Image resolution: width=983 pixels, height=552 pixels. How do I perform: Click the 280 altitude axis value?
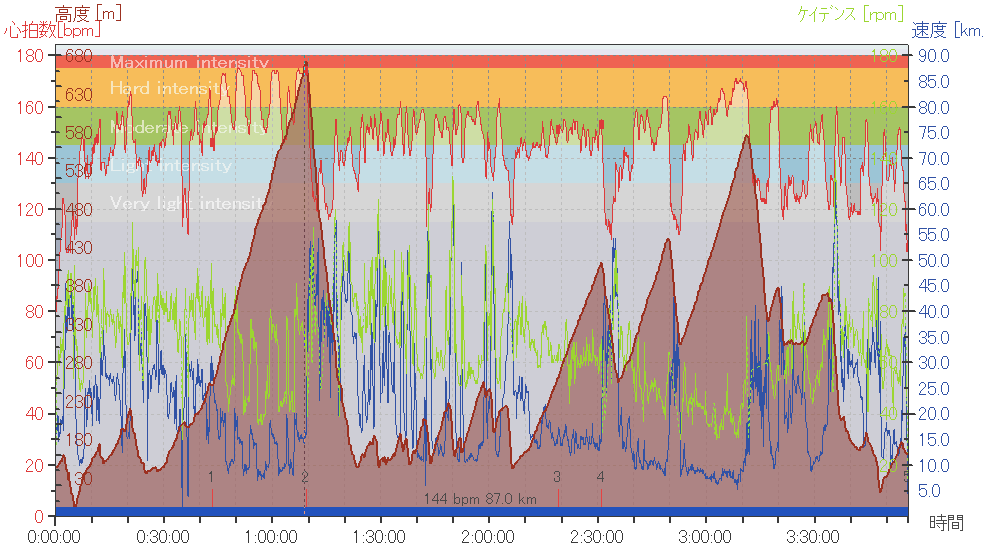click(79, 363)
